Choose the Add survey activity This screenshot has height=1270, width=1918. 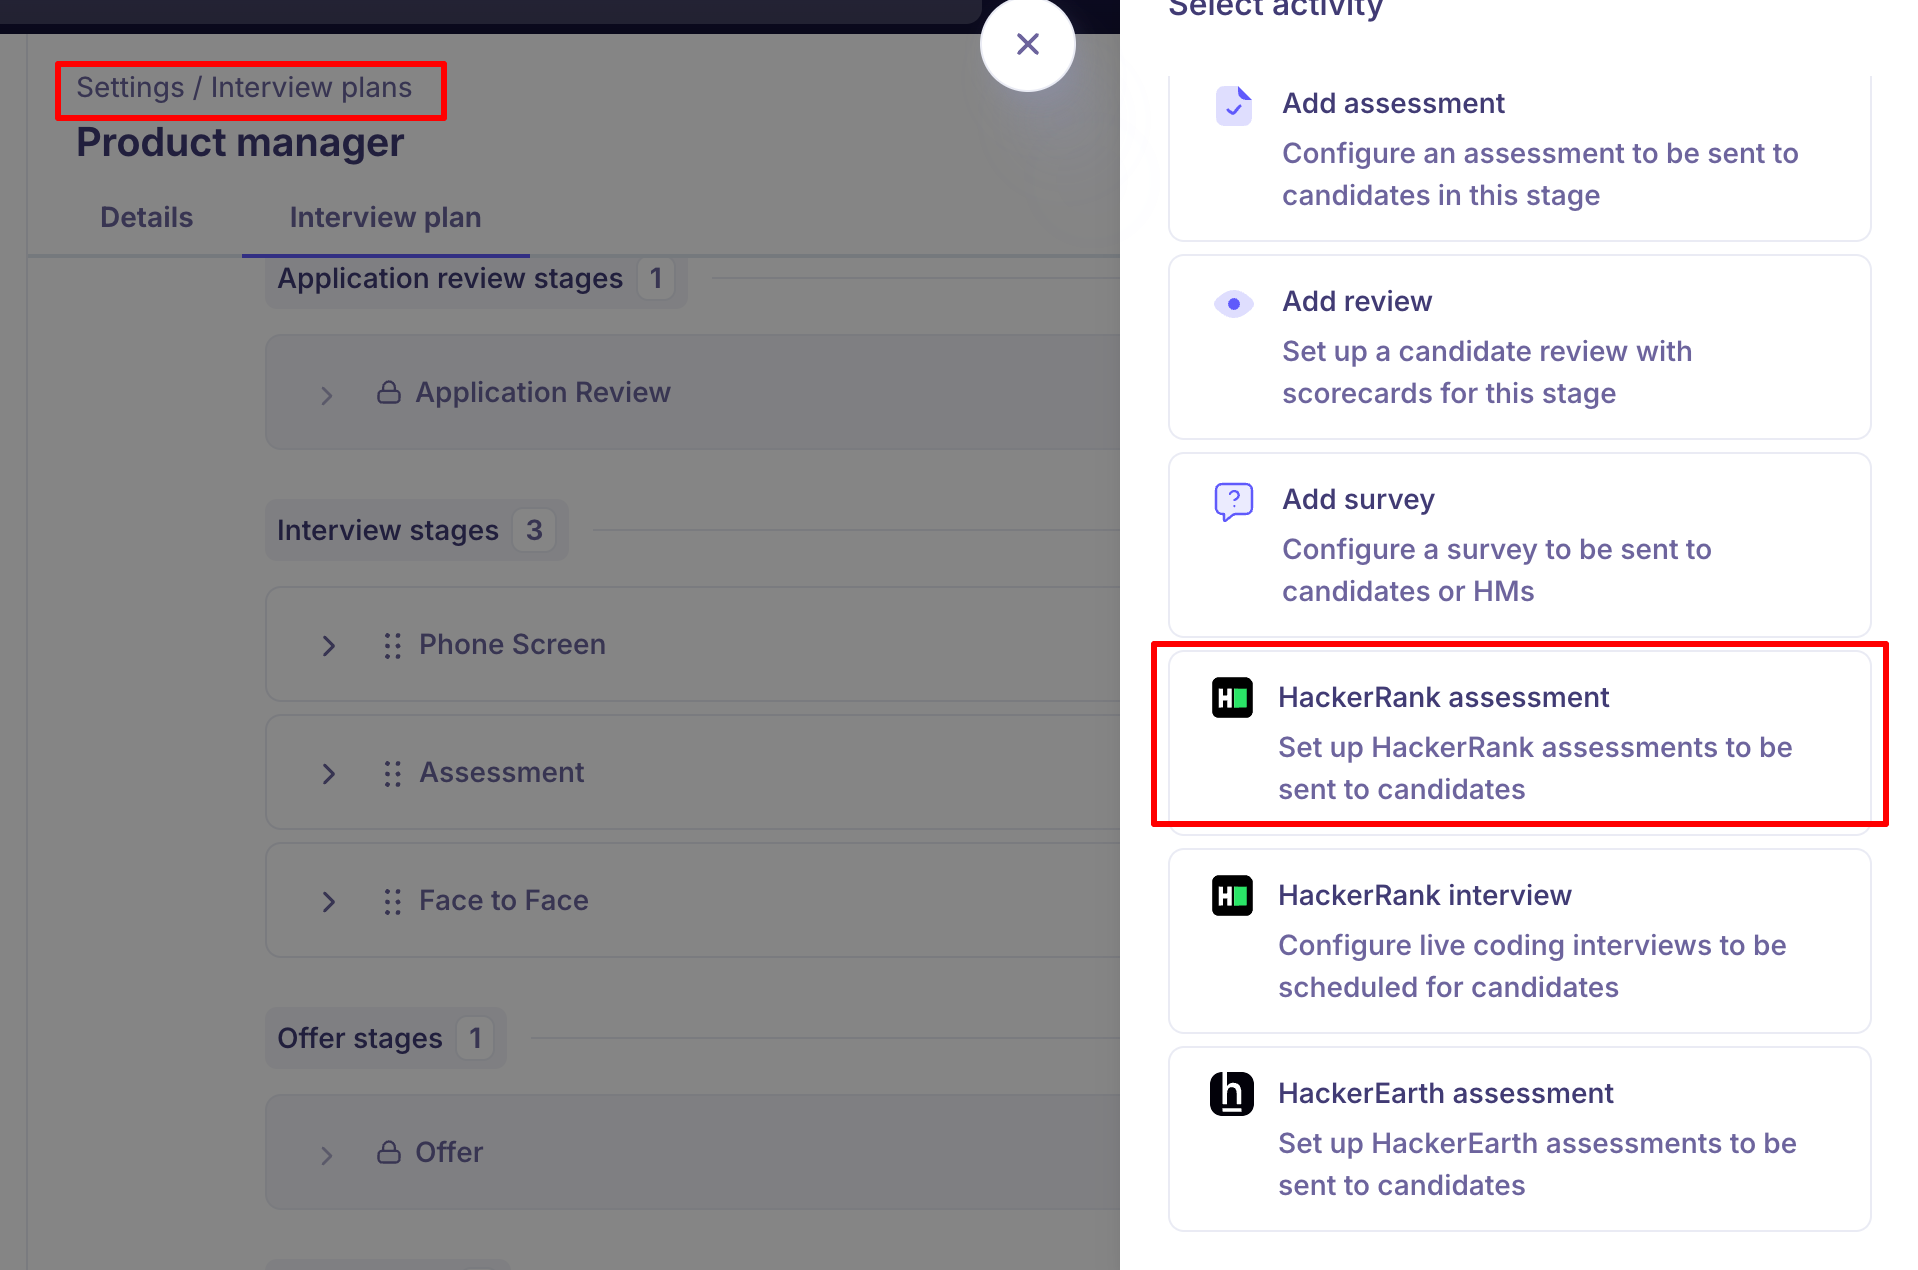click(1519, 545)
